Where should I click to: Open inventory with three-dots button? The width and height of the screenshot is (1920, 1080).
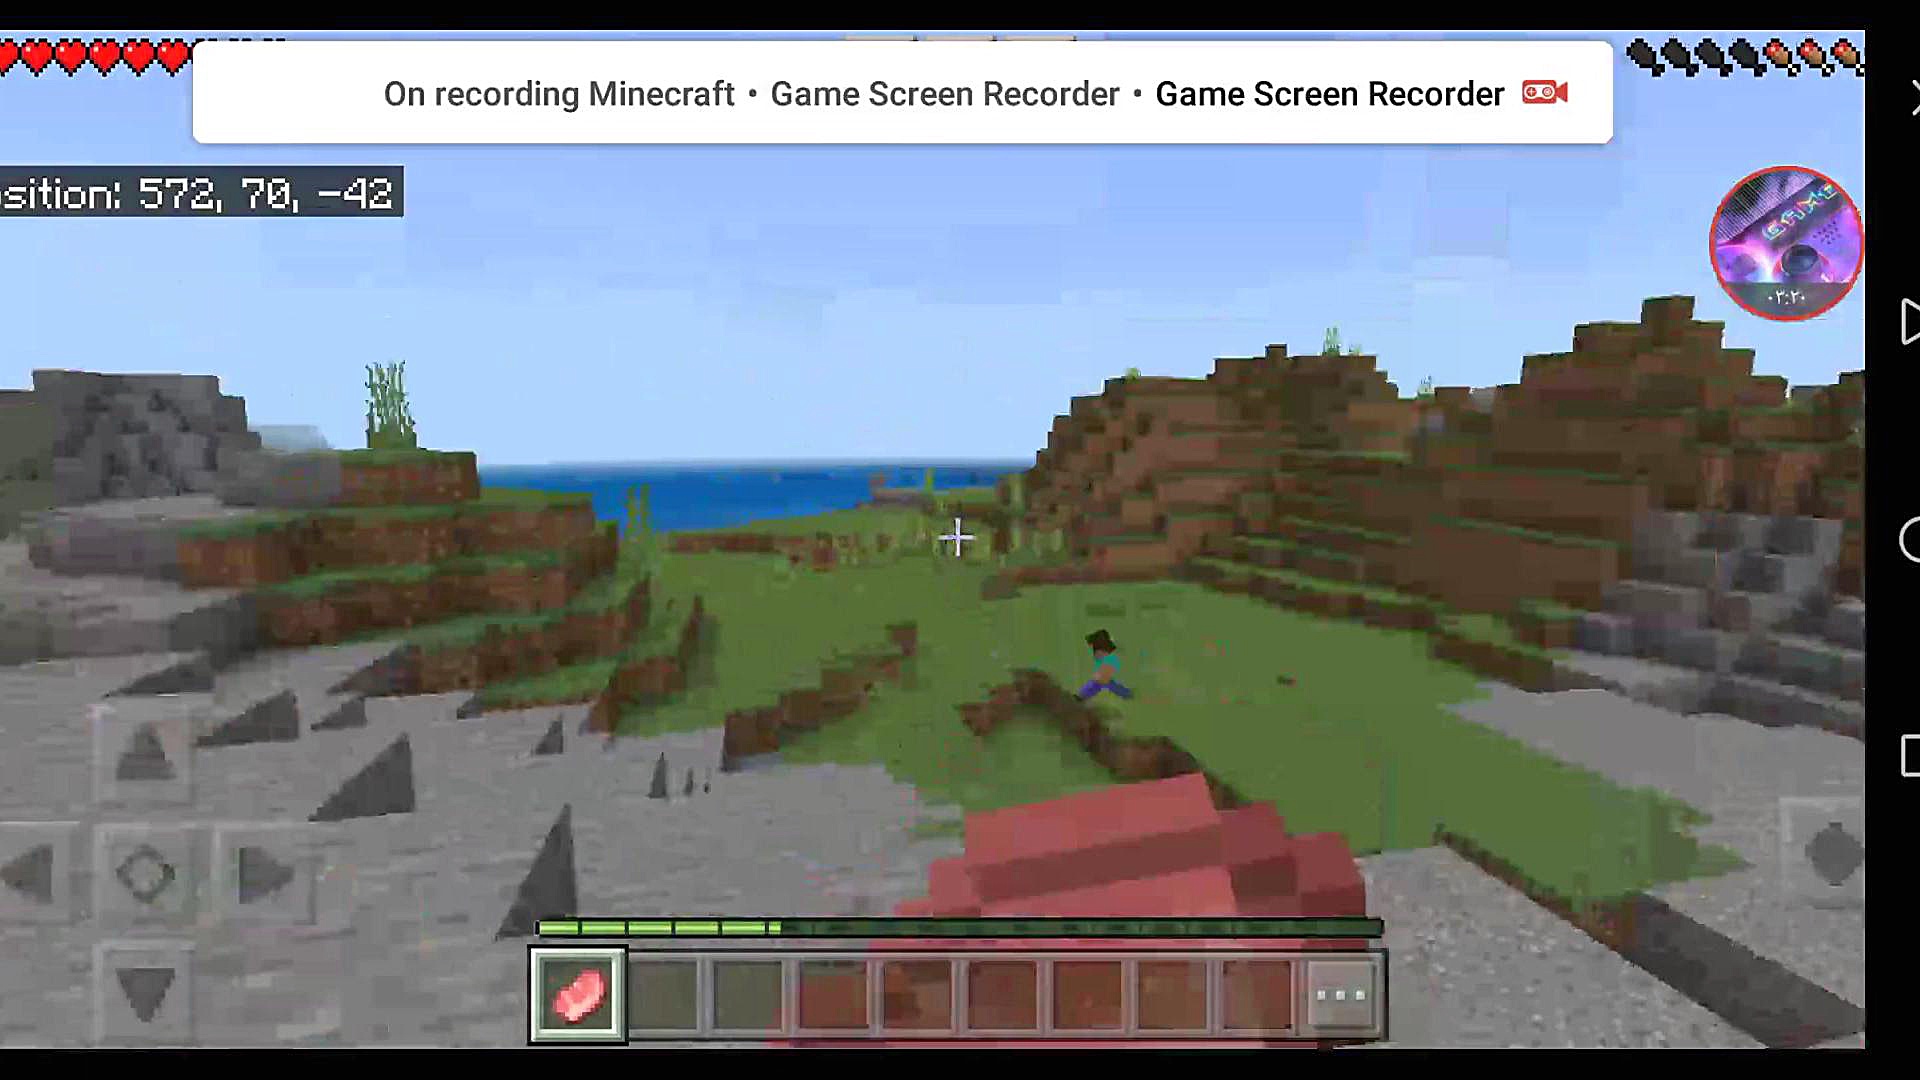pos(1340,995)
